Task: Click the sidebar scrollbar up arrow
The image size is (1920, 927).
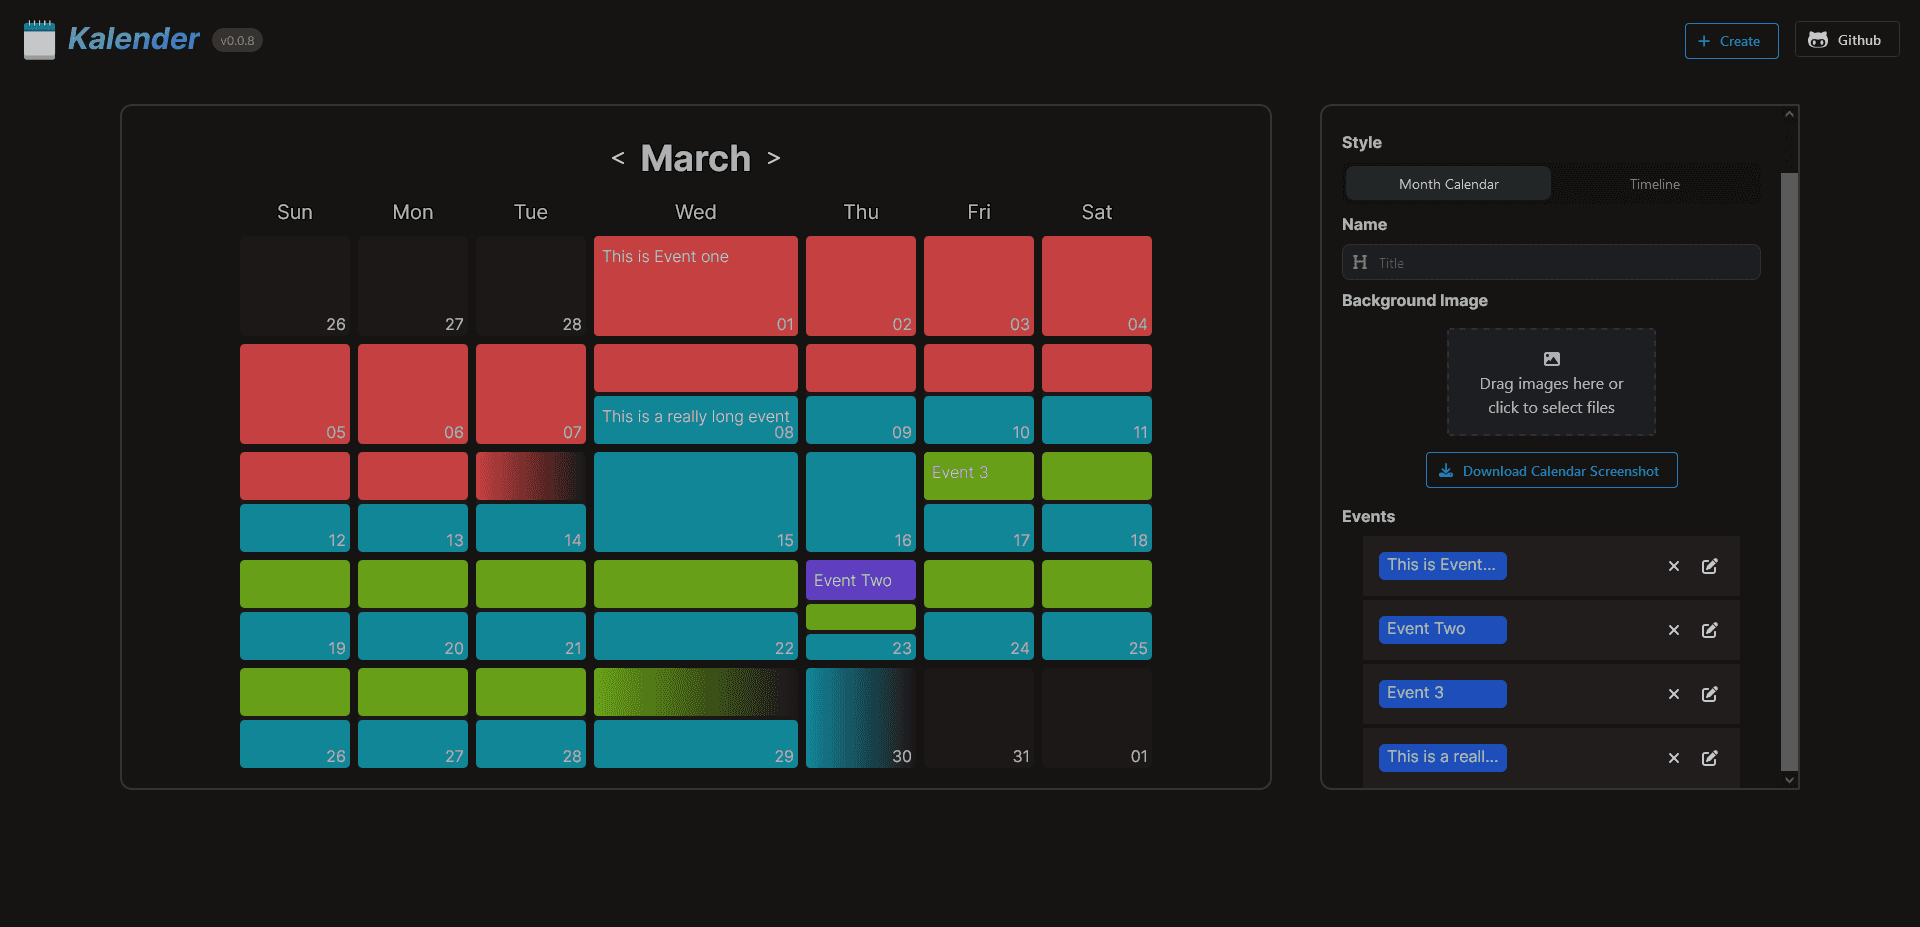Action: (1790, 114)
